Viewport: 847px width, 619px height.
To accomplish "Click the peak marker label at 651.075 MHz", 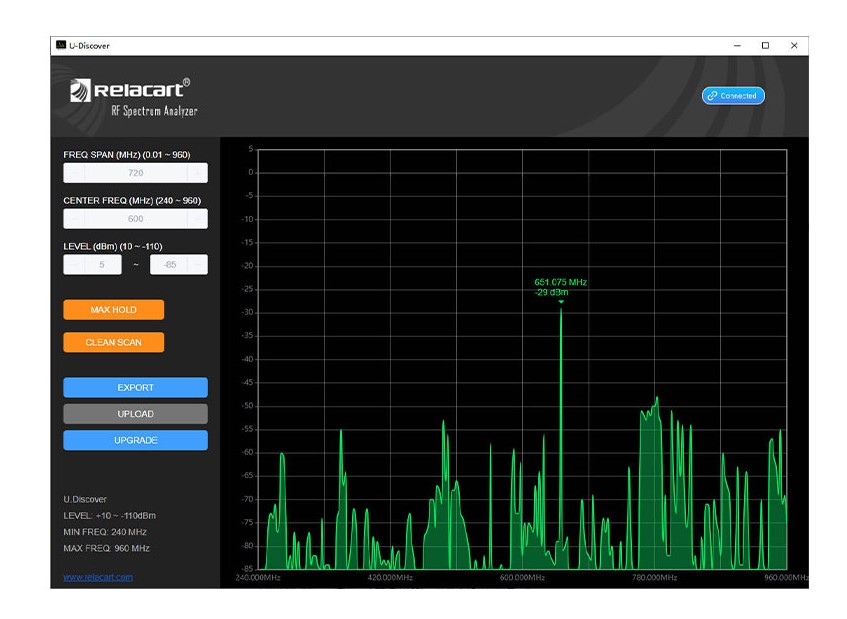I will 560,287.
